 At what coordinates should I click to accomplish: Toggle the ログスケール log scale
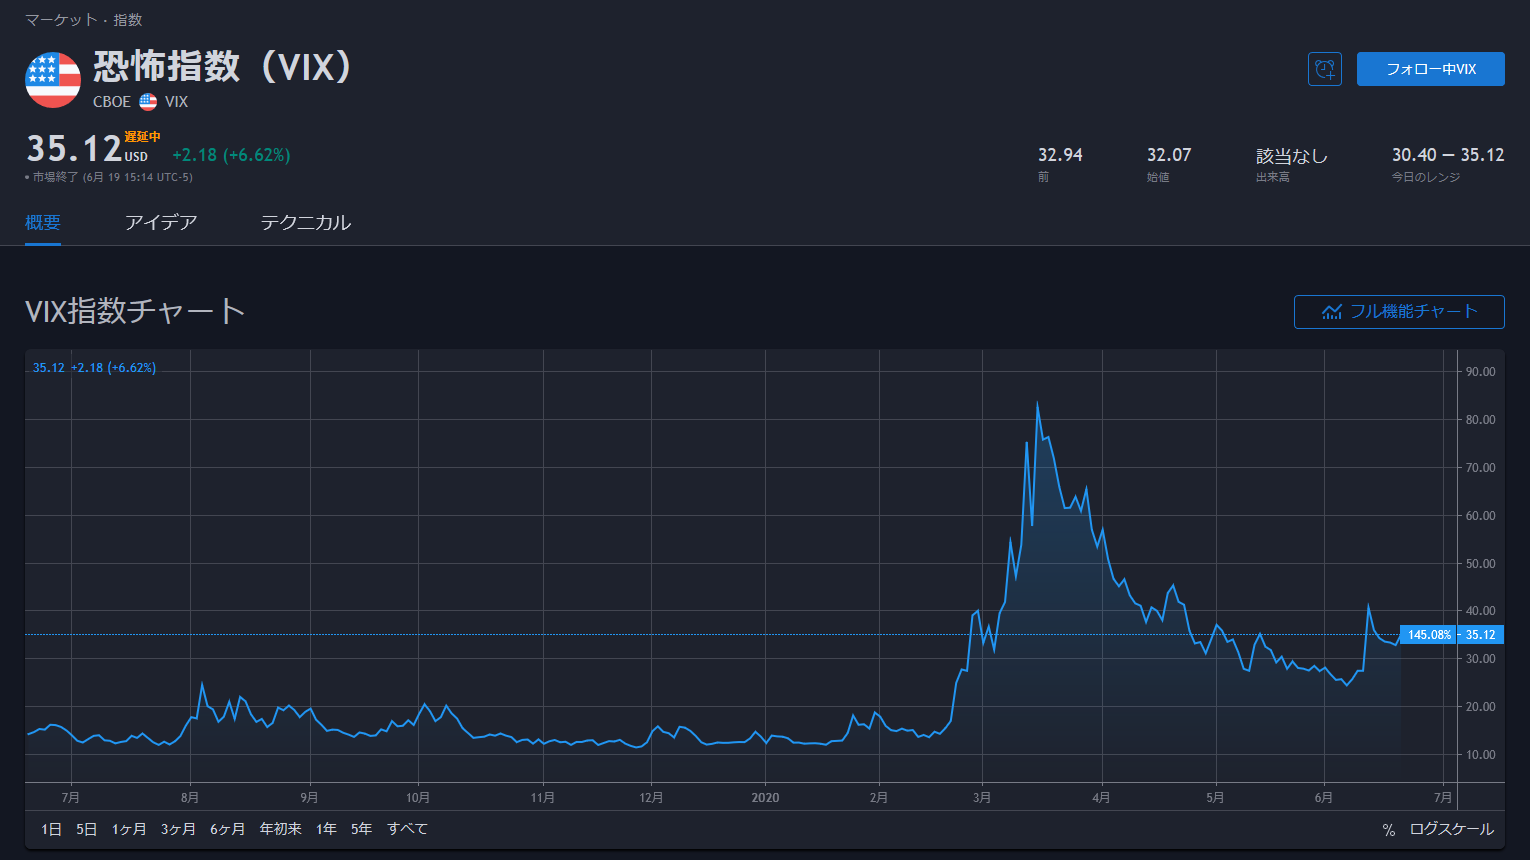click(x=1451, y=829)
